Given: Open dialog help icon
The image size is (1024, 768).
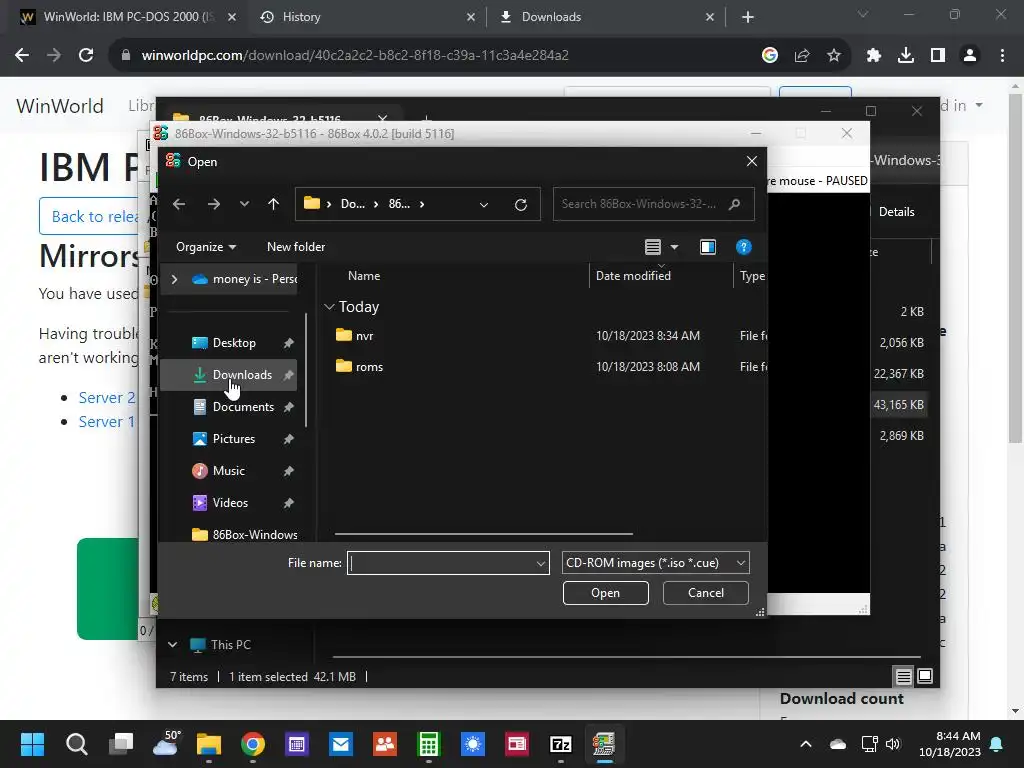Looking at the screenshot, I should [x=743, y=247].
